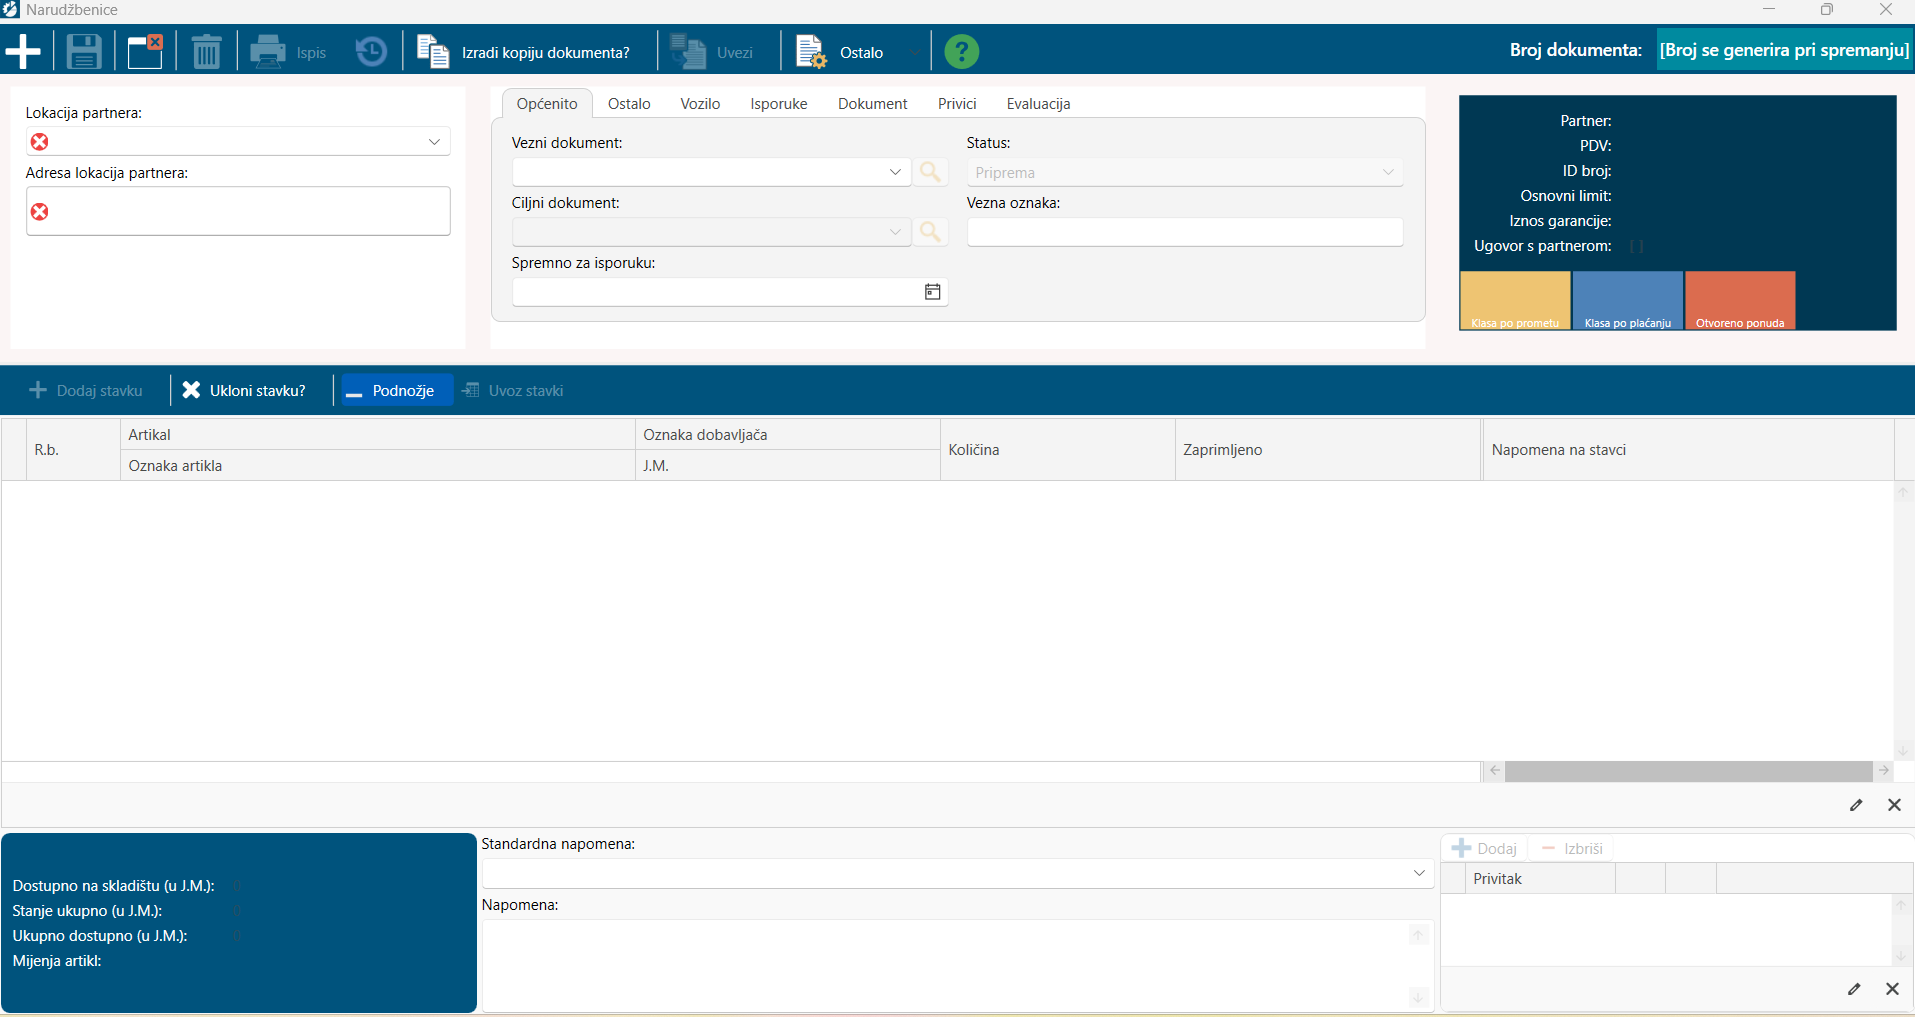Viewport: 1915px width, 1017px height.
Task: Click the yellow Klasa po prometu tile
Action: [x=1515, y=300]
